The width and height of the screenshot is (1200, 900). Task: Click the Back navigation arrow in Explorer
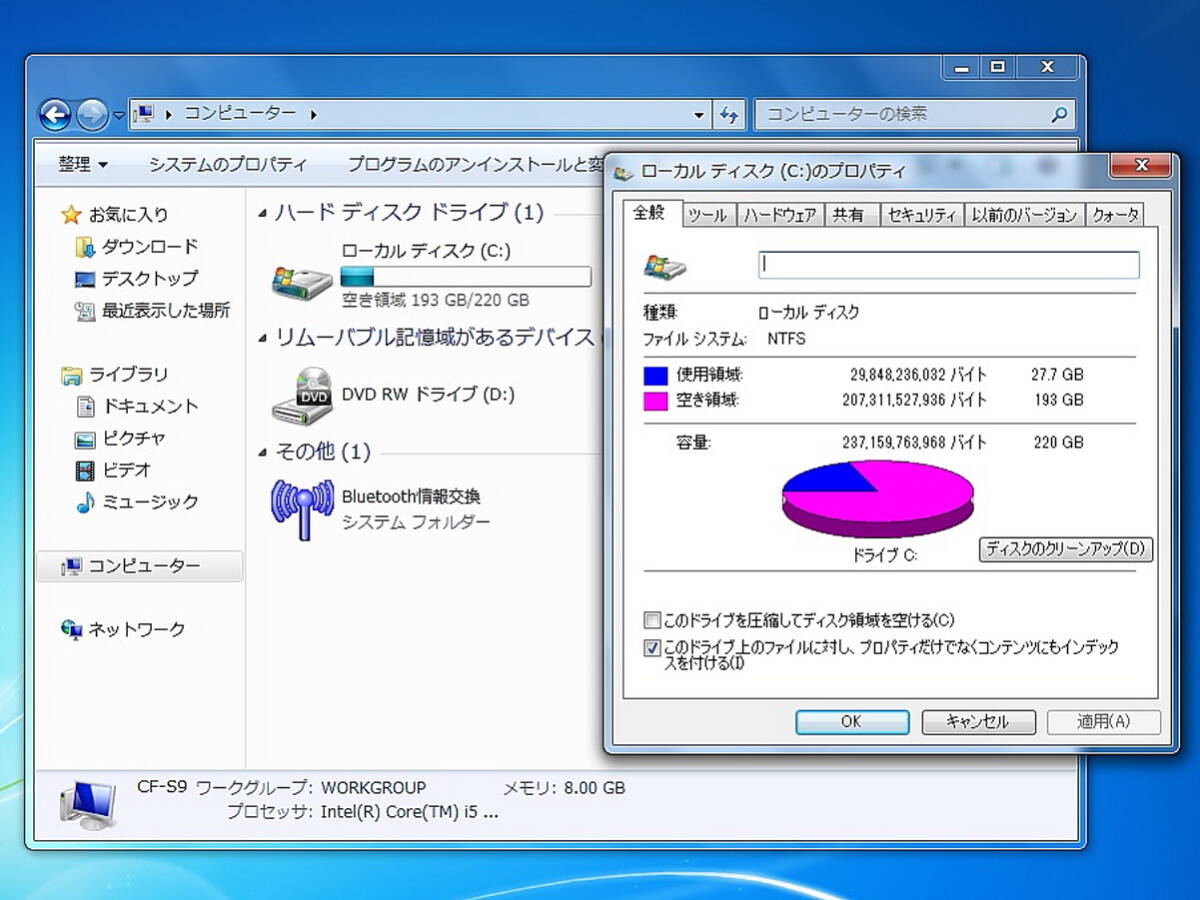click(55, 114)
